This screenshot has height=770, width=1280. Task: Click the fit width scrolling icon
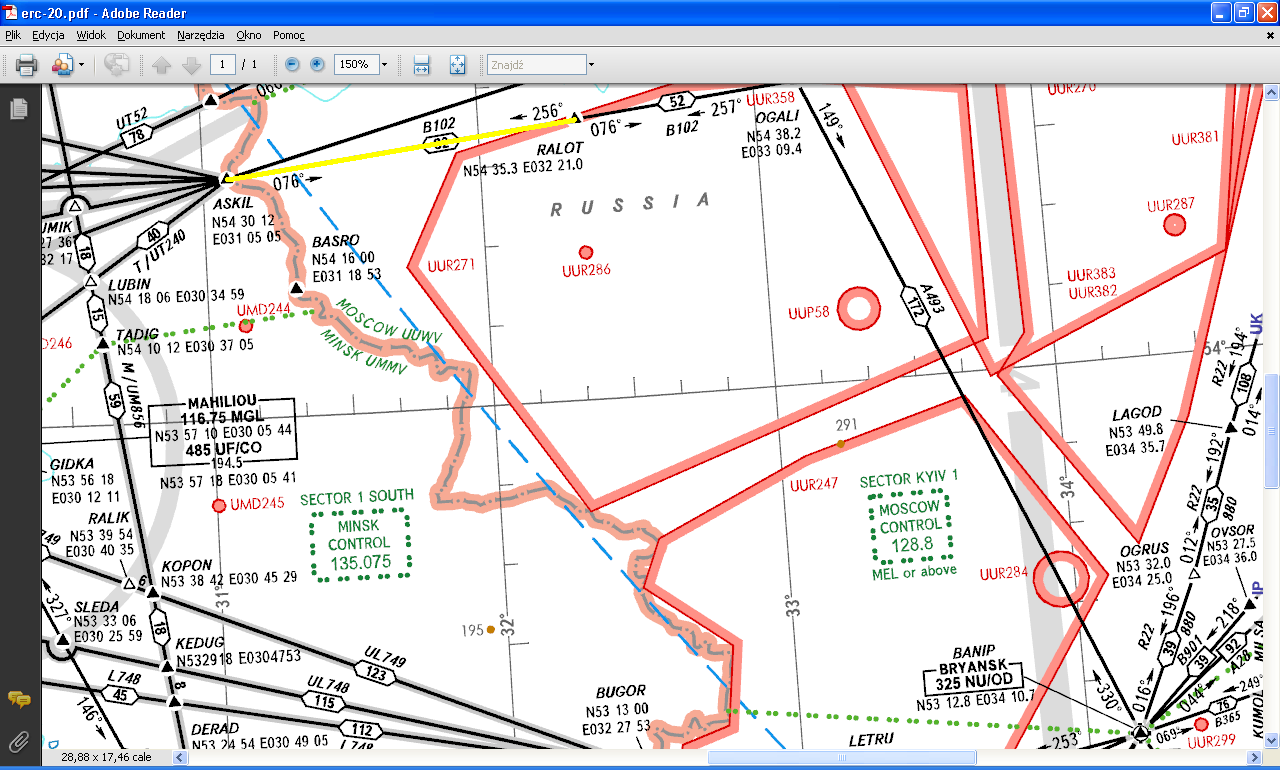422,65
